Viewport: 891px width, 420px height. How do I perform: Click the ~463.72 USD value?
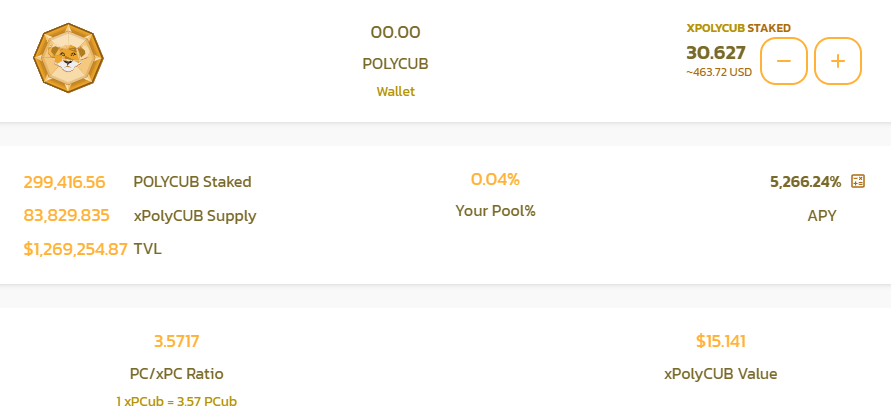[719, 73]
